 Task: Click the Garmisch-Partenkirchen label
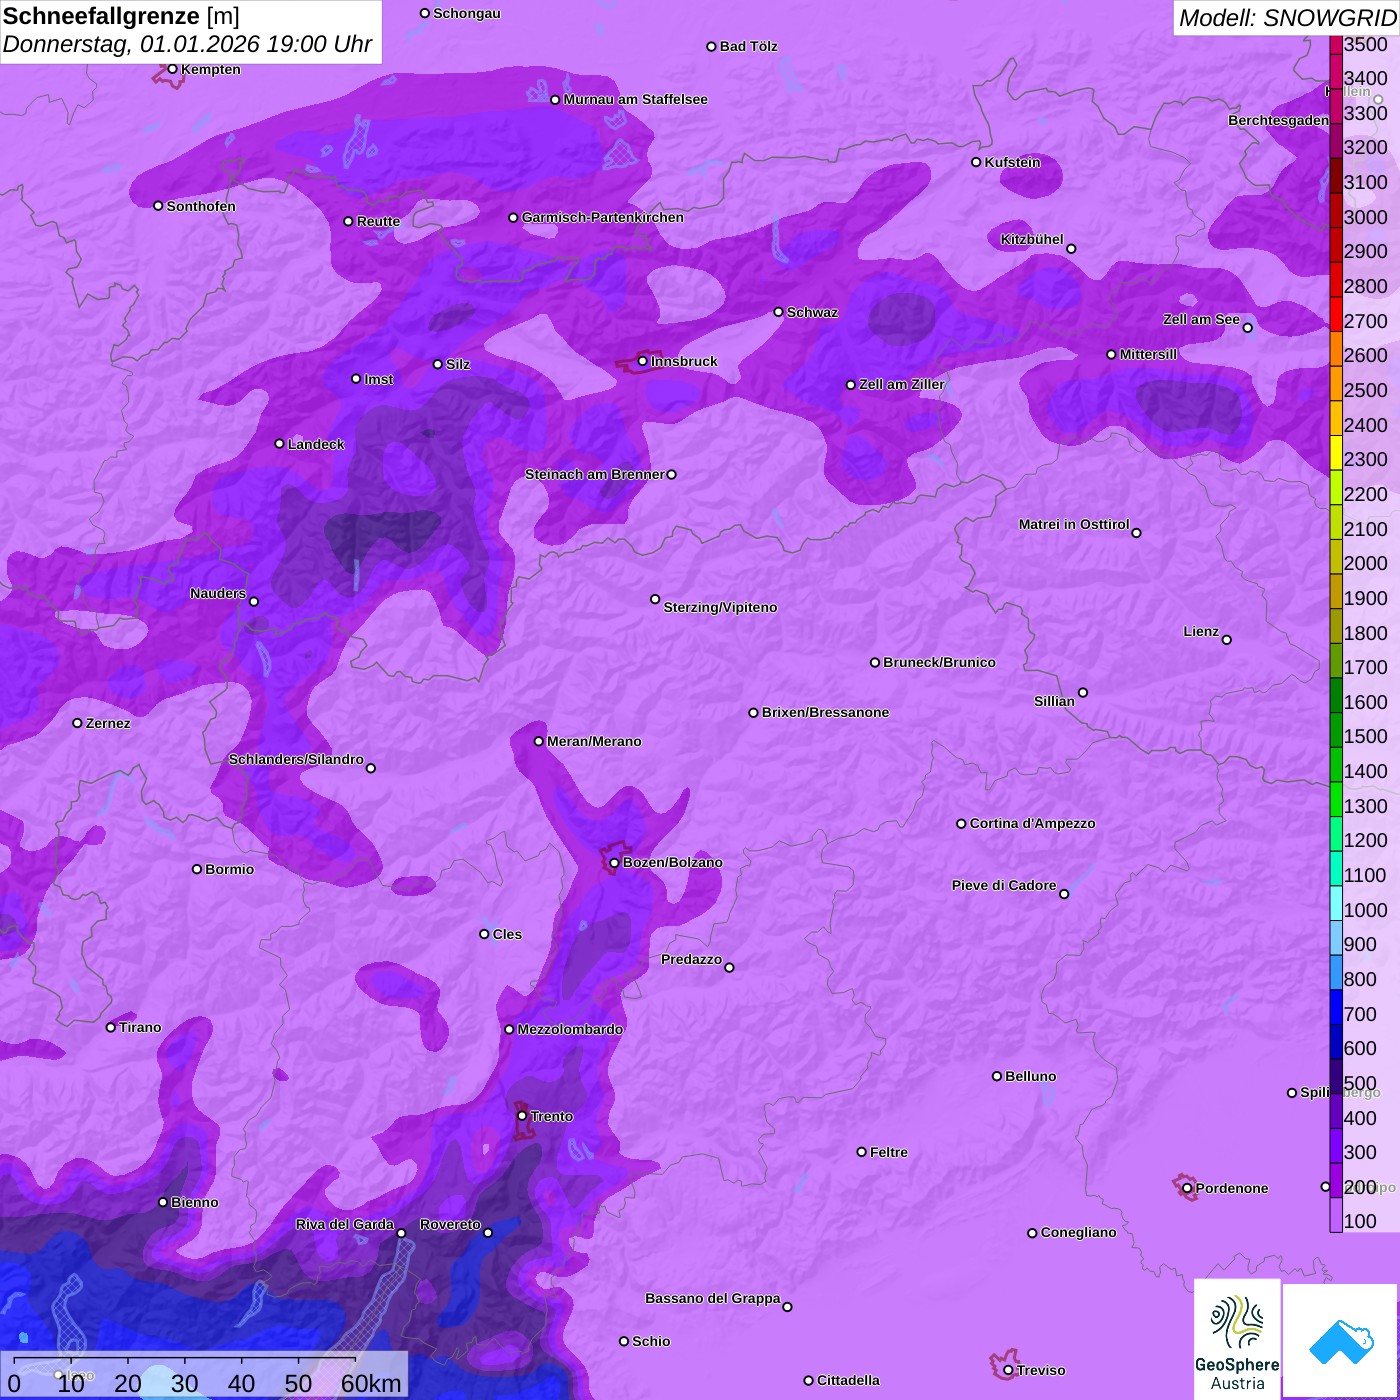click(603, 217)
